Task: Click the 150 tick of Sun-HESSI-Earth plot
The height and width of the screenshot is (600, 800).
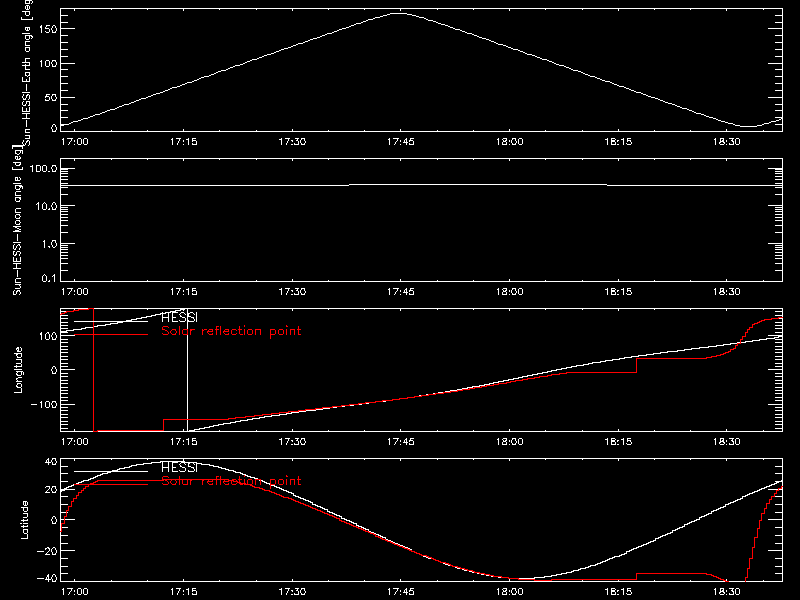Action: click(x=47, y=29)
